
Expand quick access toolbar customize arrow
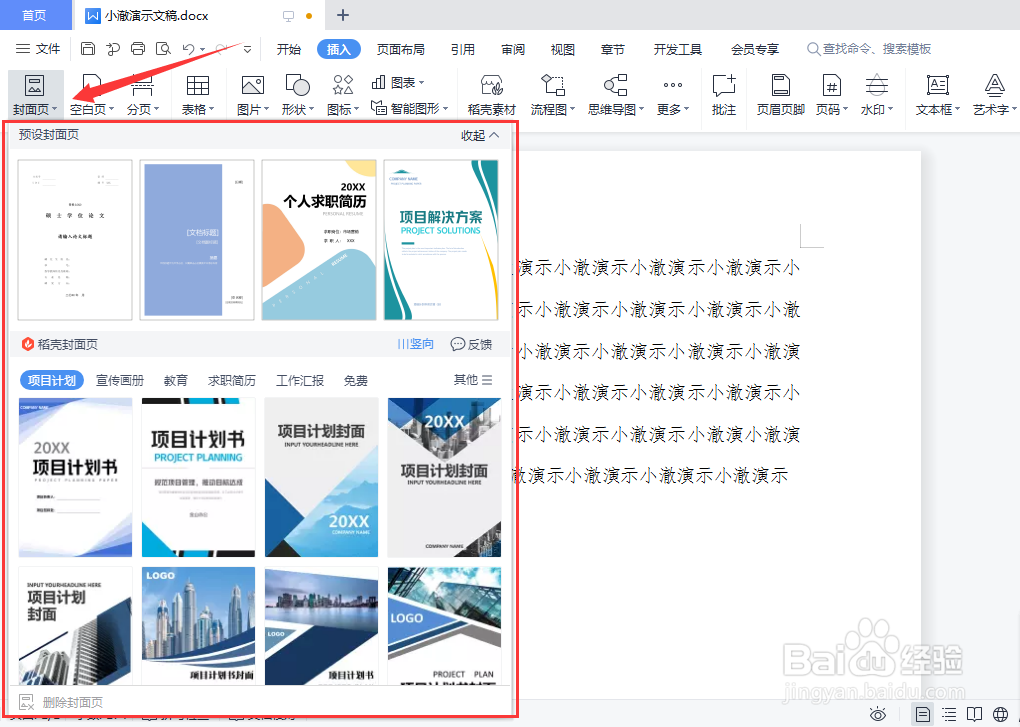click(247, 49)
